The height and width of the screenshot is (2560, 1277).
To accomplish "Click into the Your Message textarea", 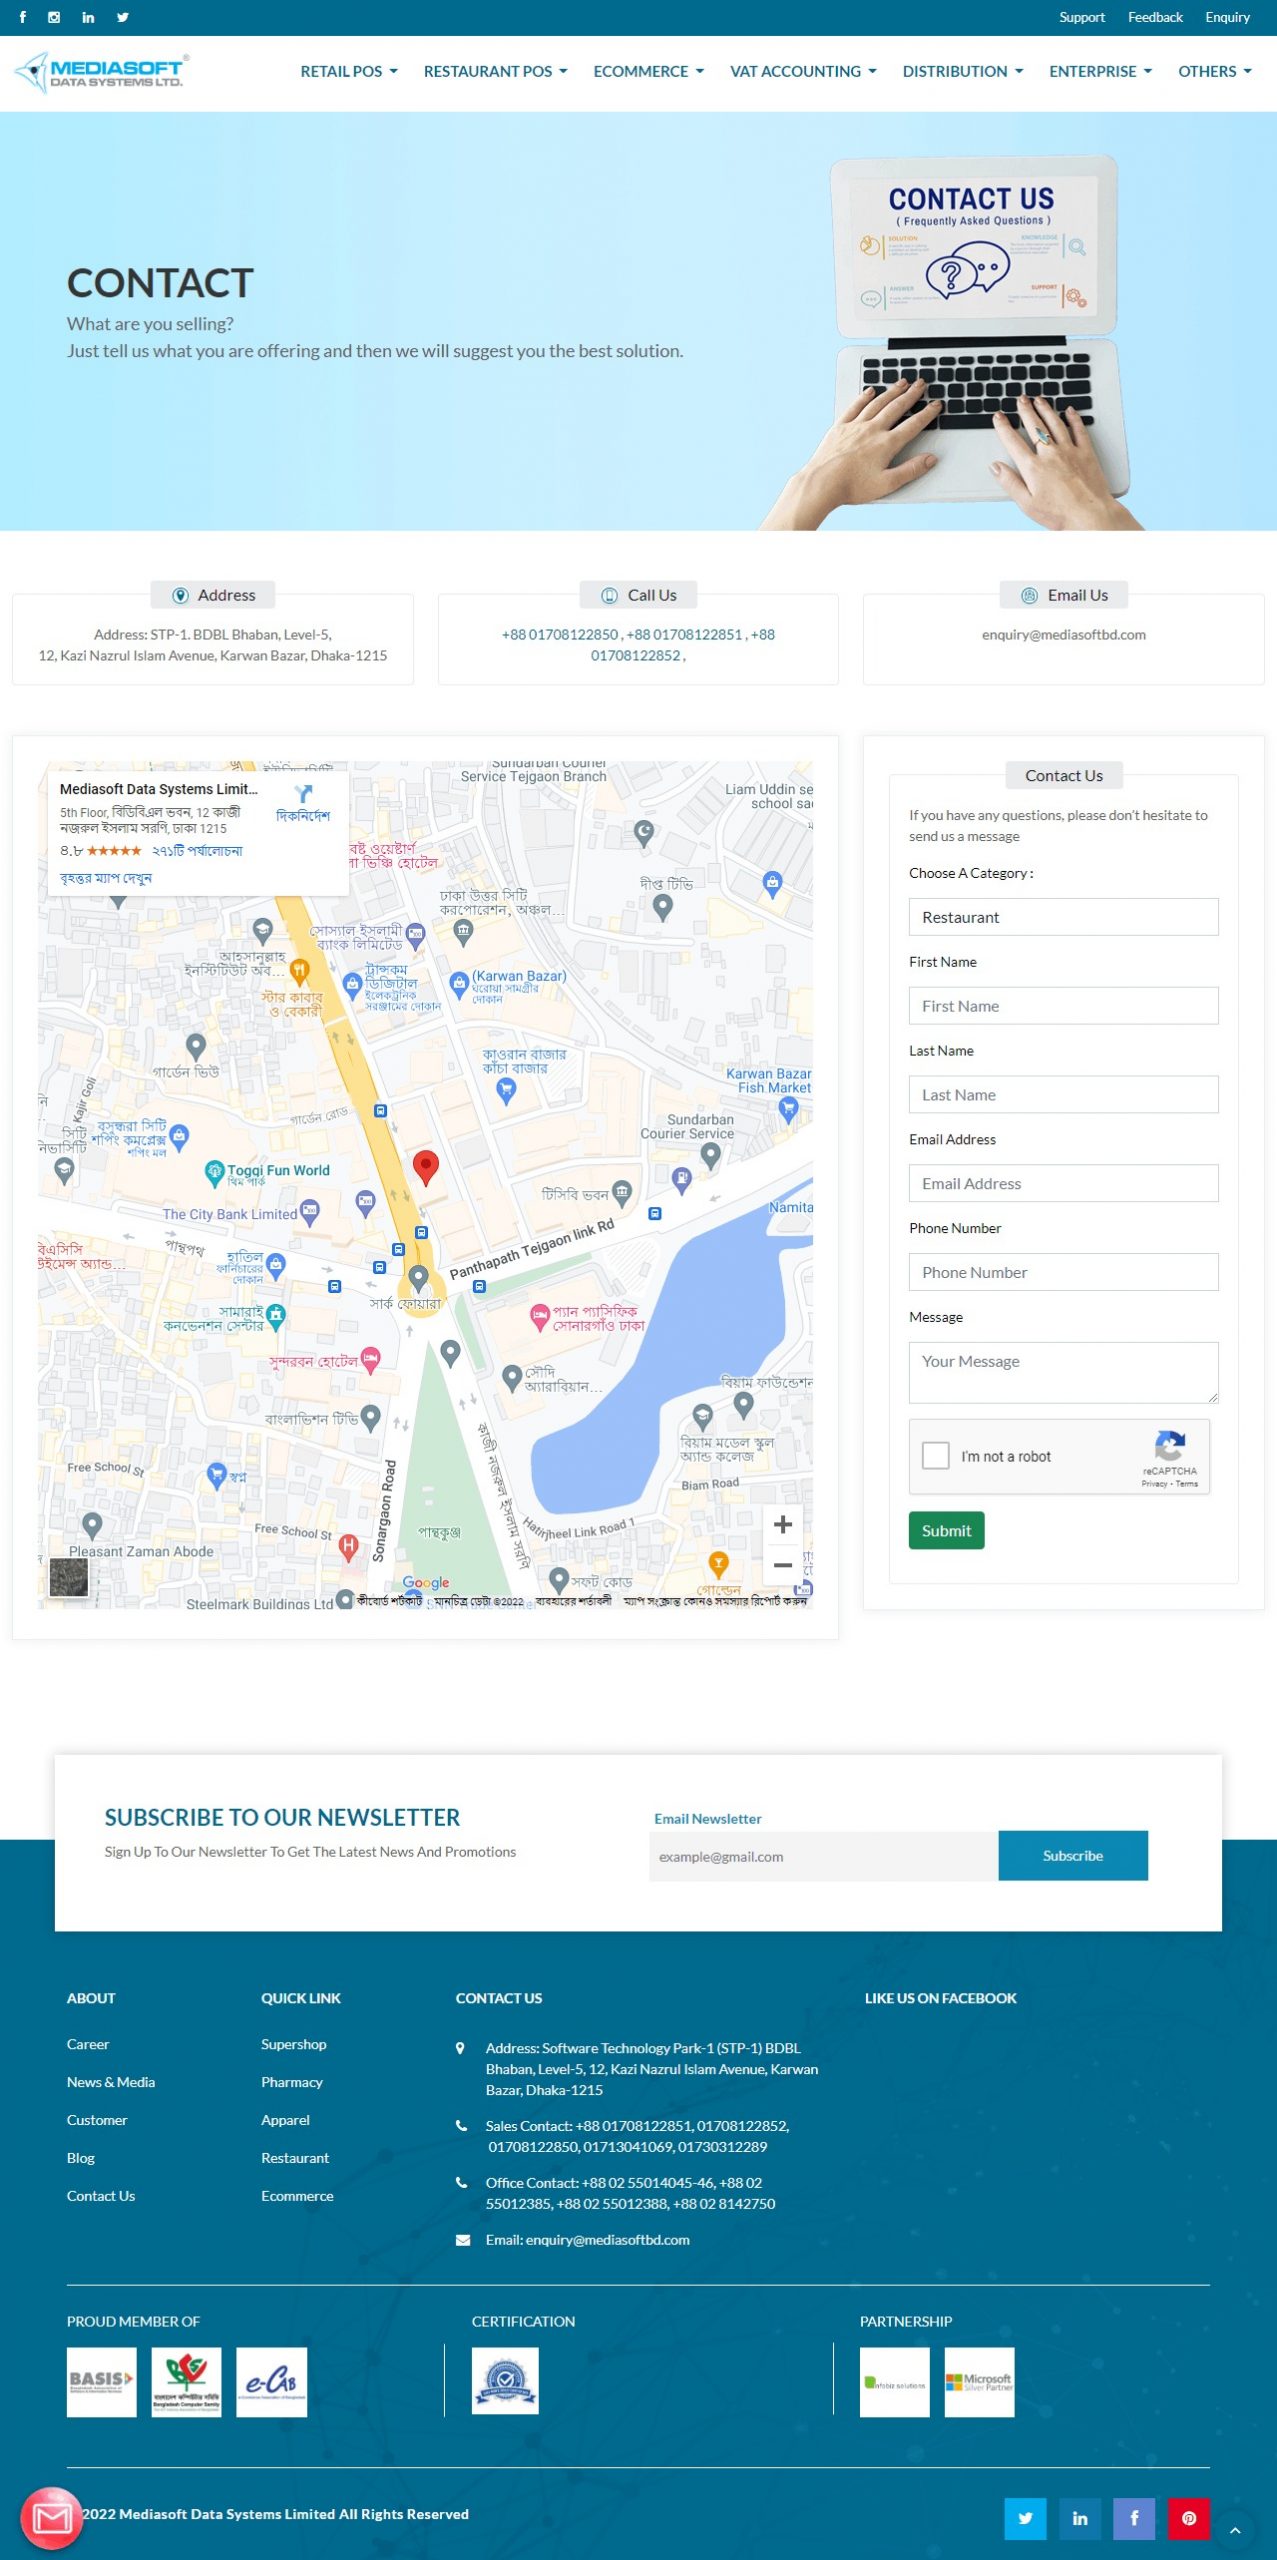I will [1063, 1372].
